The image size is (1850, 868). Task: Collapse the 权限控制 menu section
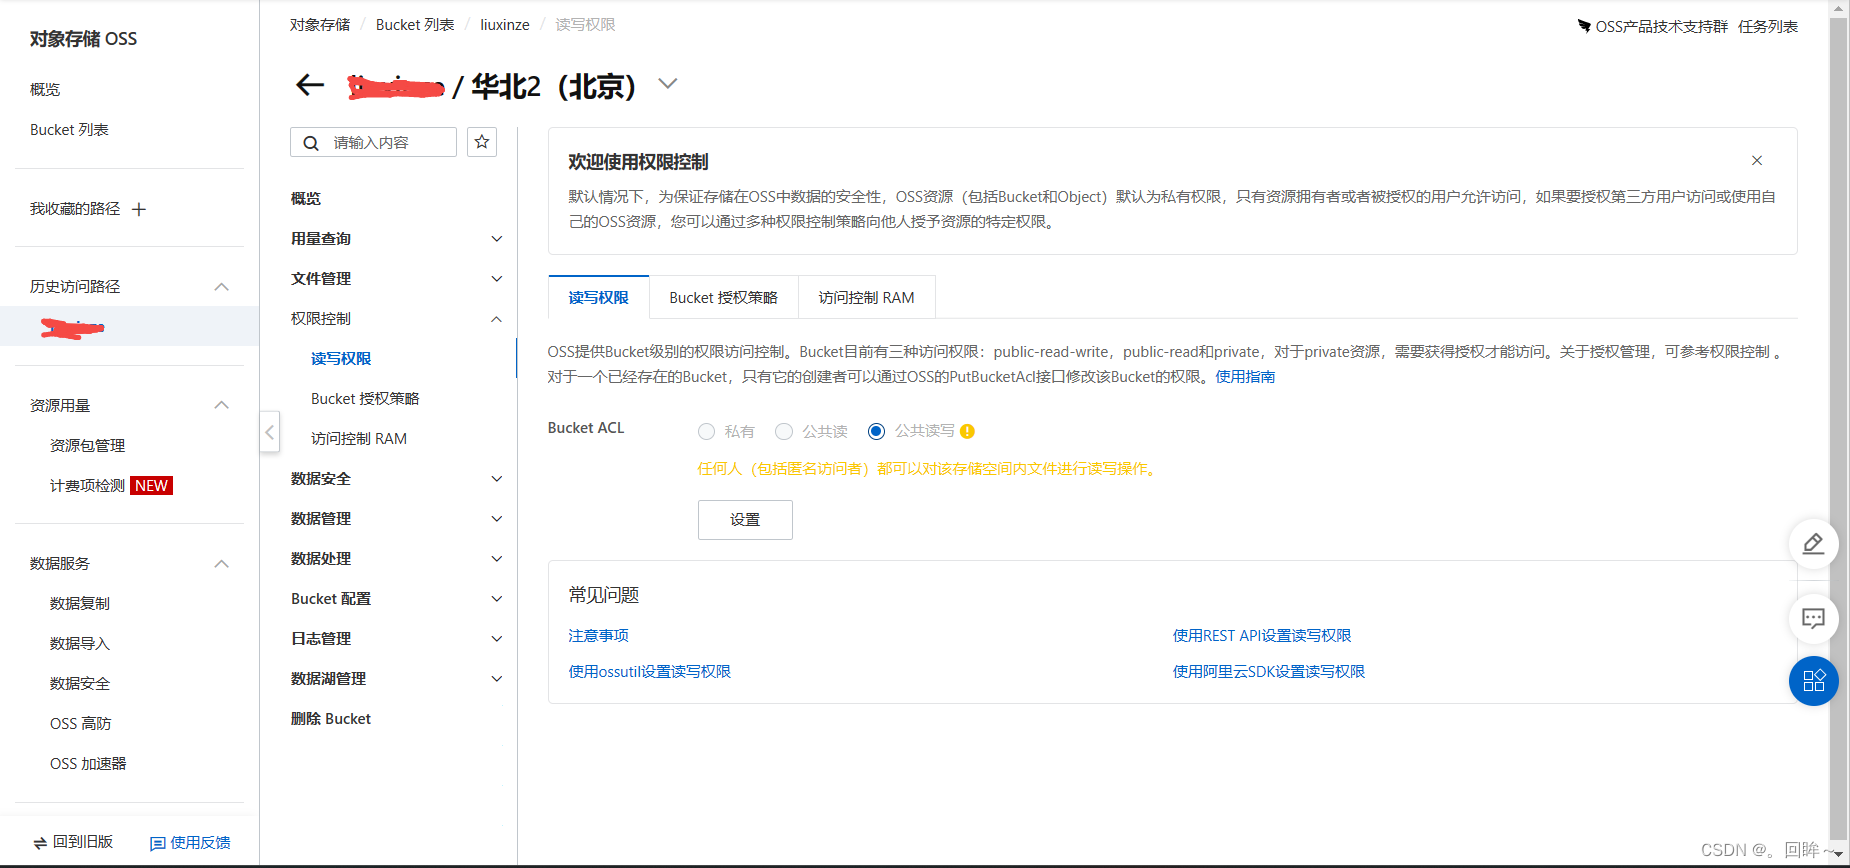[x=396, y=319]
